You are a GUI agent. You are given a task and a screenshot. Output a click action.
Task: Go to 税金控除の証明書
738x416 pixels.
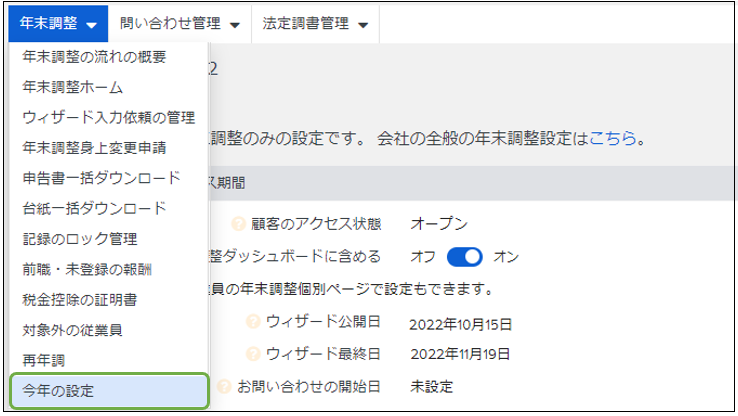tap(79, 299)
